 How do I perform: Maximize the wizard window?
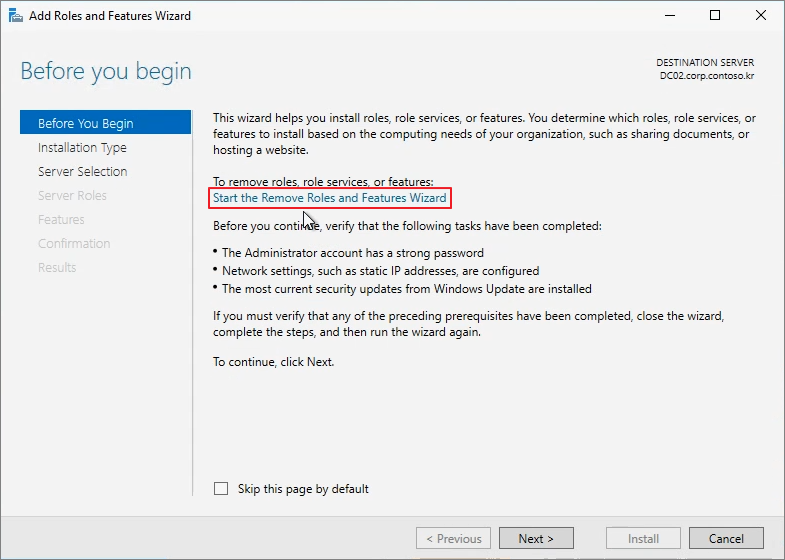[x=715, y=16]
